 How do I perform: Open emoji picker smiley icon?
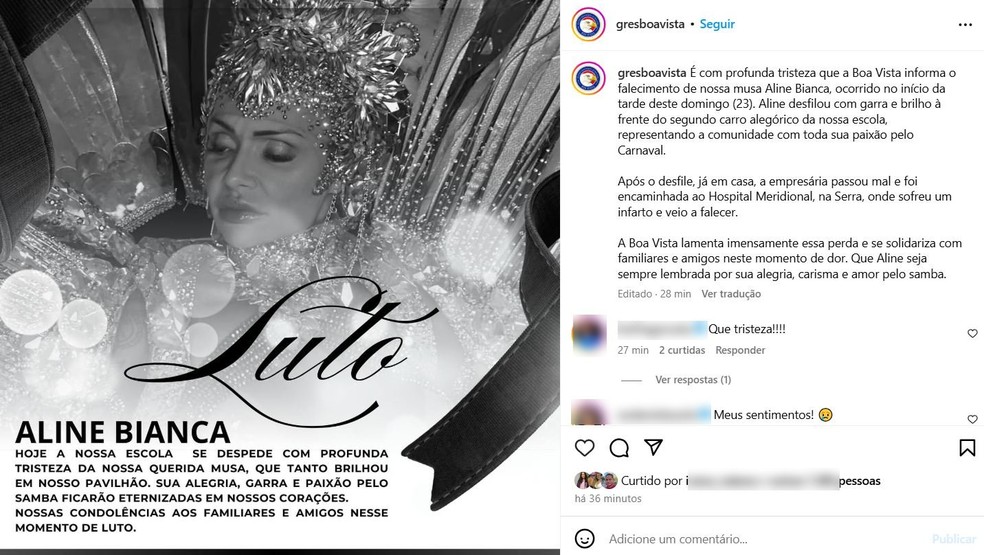(x=584, y=539)
